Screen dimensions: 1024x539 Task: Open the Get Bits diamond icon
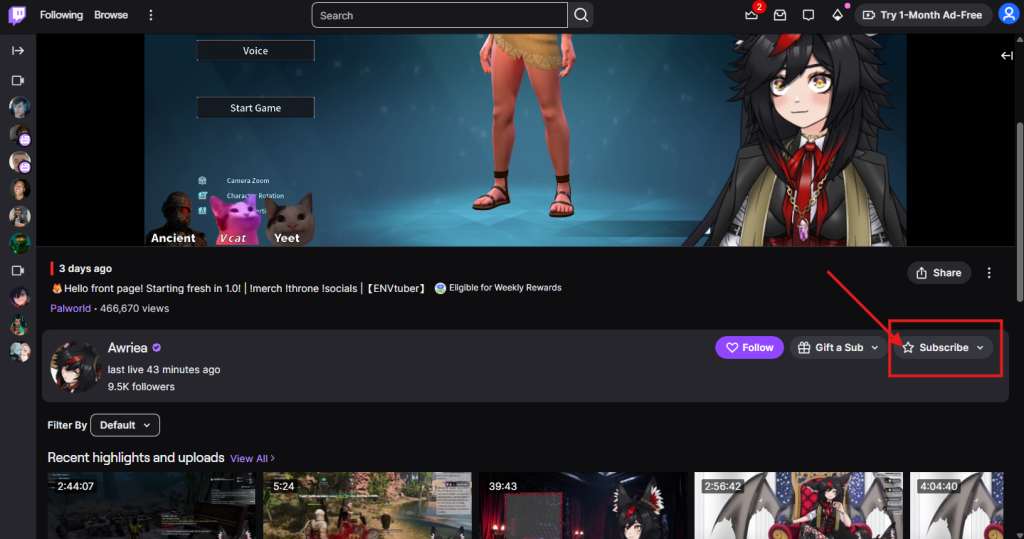tap(837, 15)
